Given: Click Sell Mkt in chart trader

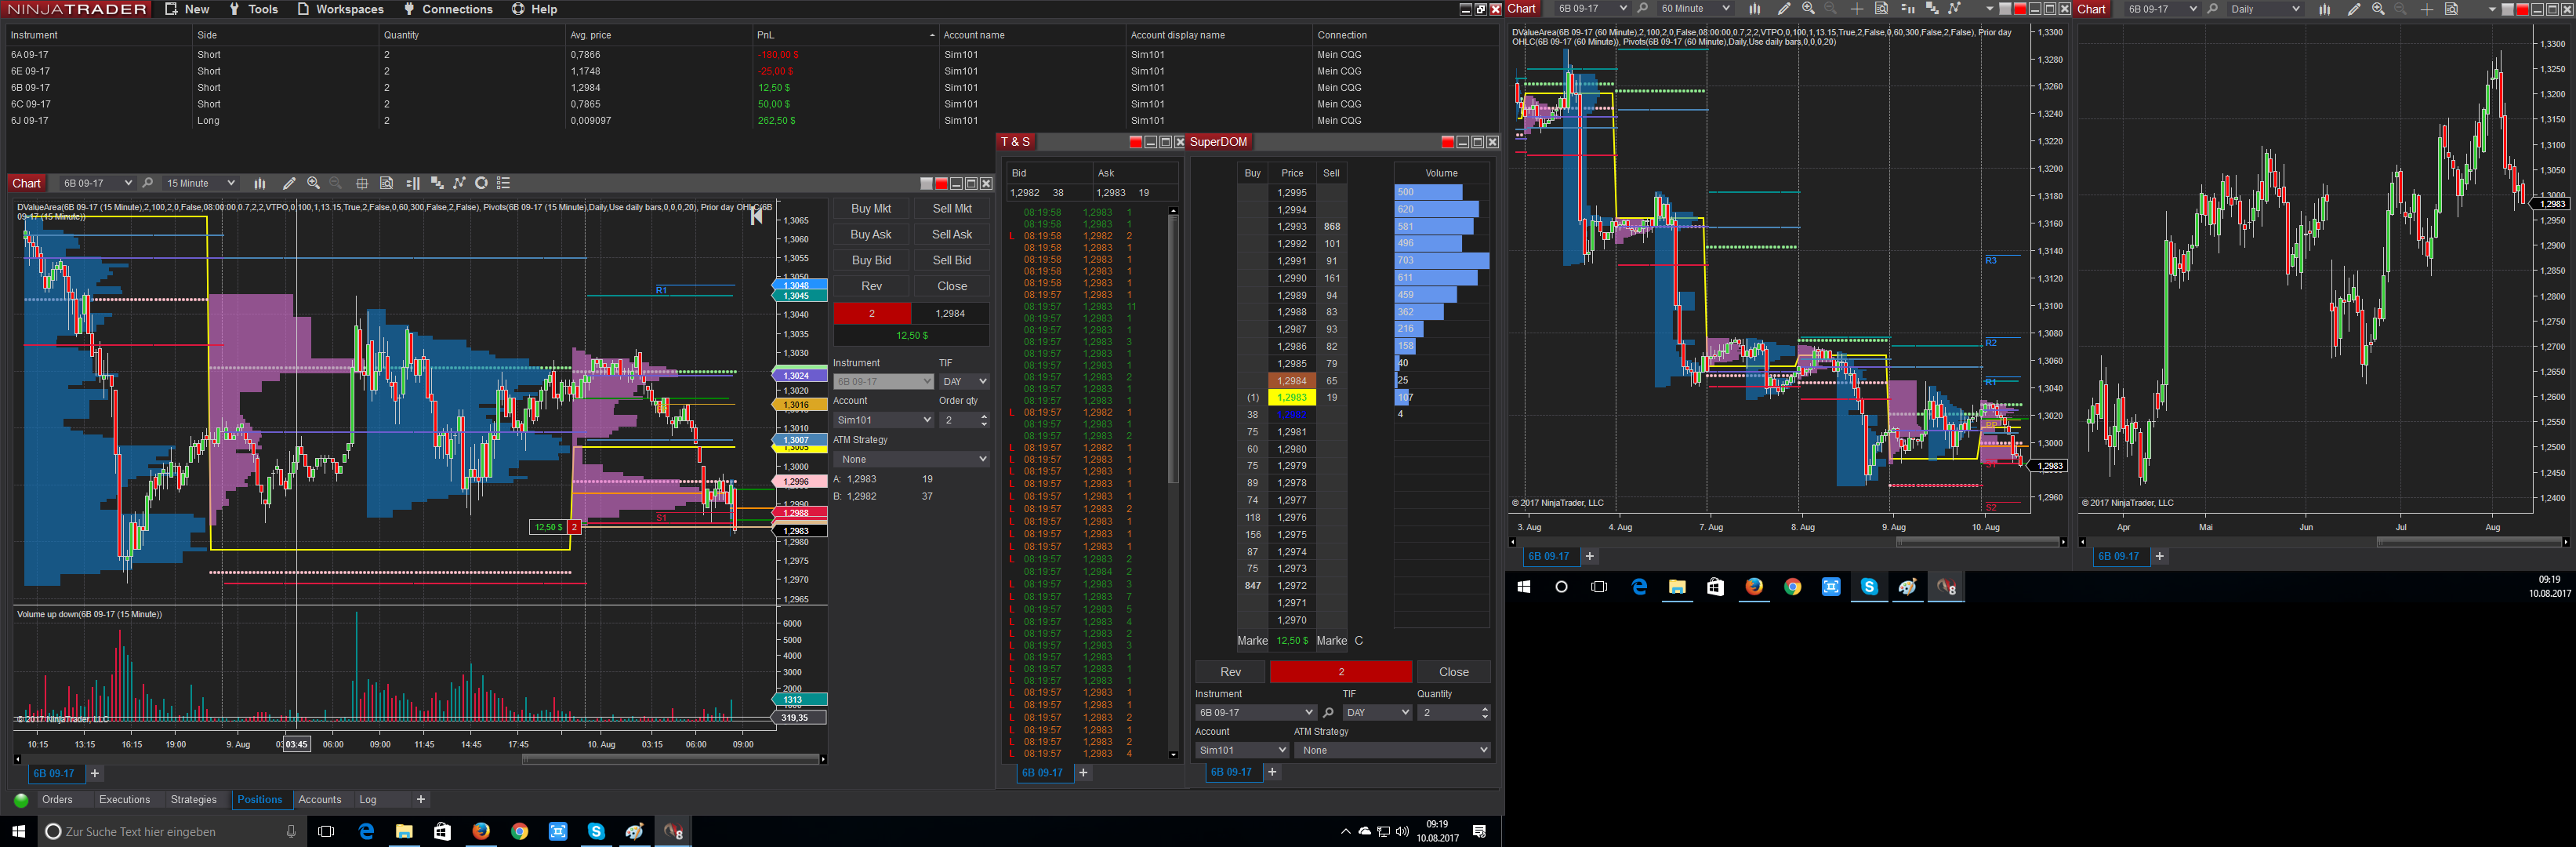Looking at the screenshot, I should [x=952, y=209].
